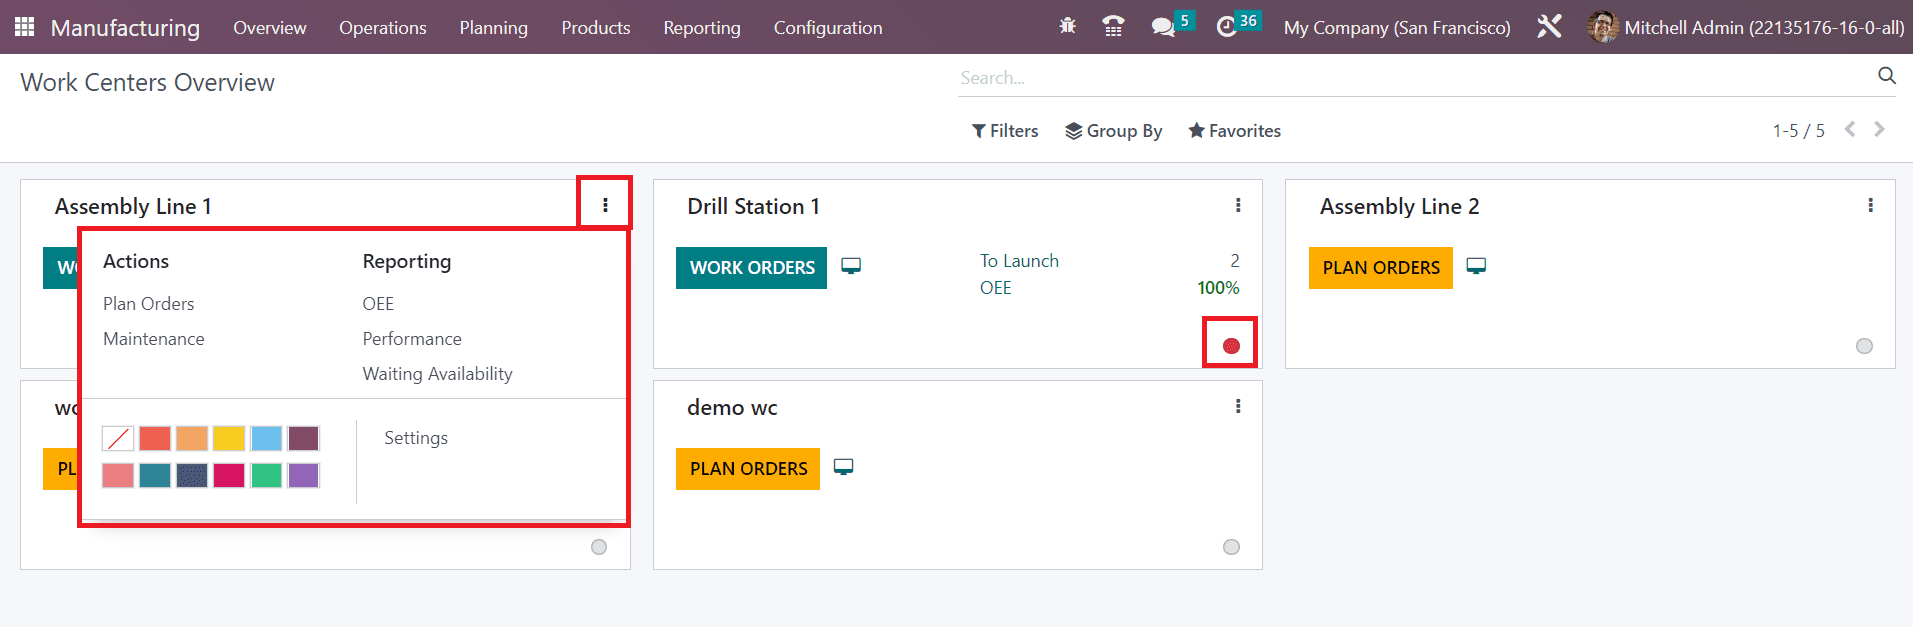The height and width of the screenshot is (627, 1913).
Task: Open the phone VoIP icon
Action: pos(1113,27)
